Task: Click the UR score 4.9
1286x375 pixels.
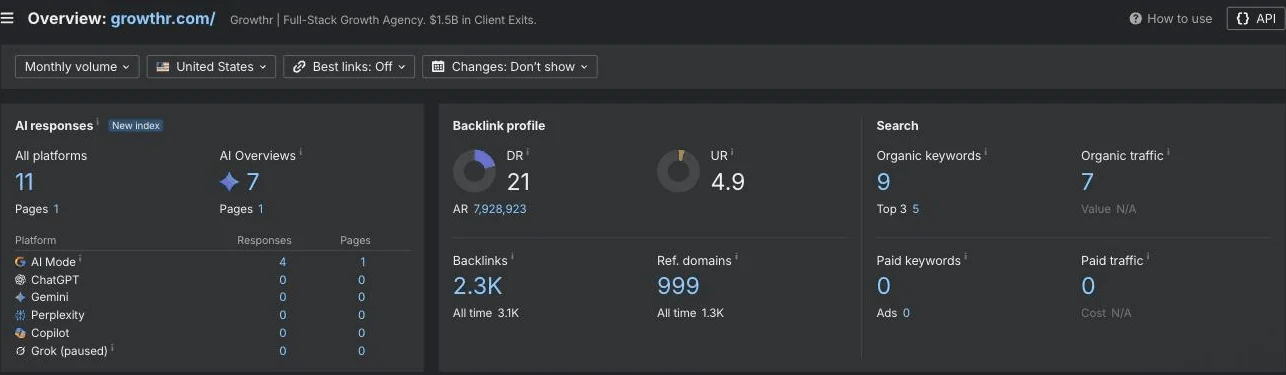Action: click(728, 182)
